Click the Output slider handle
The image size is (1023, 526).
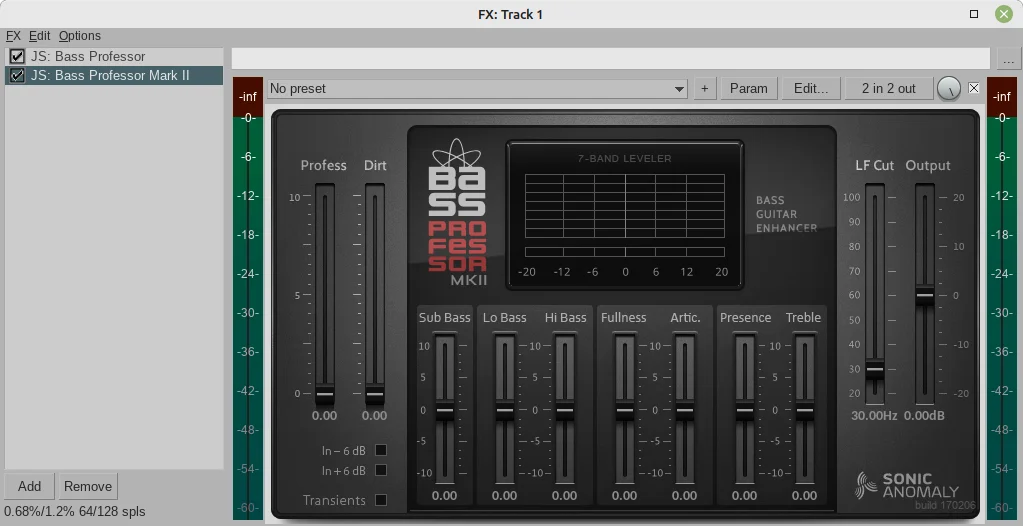pos(924,296)
